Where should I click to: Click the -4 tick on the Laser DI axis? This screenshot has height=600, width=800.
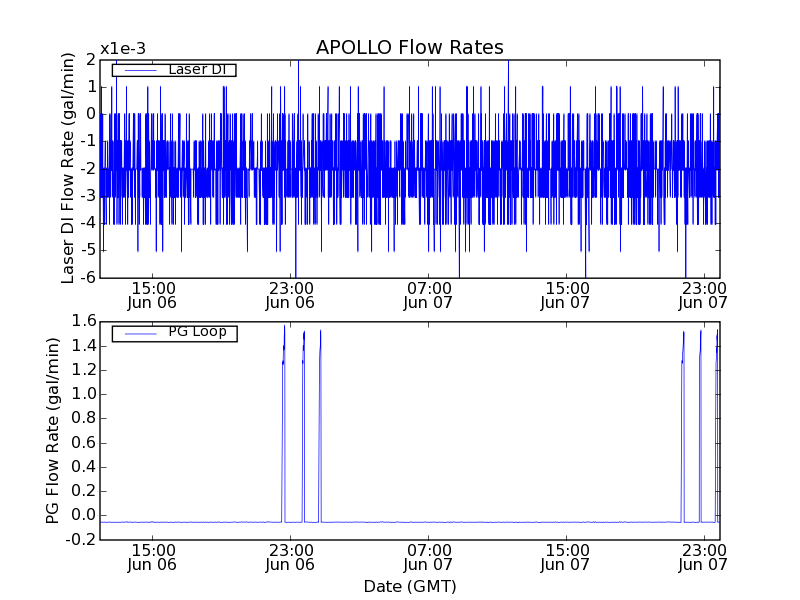tap(88, 223)
